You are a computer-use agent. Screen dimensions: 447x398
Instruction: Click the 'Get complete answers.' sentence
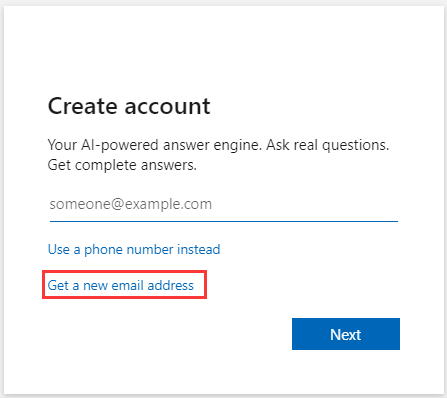[122, 165]
